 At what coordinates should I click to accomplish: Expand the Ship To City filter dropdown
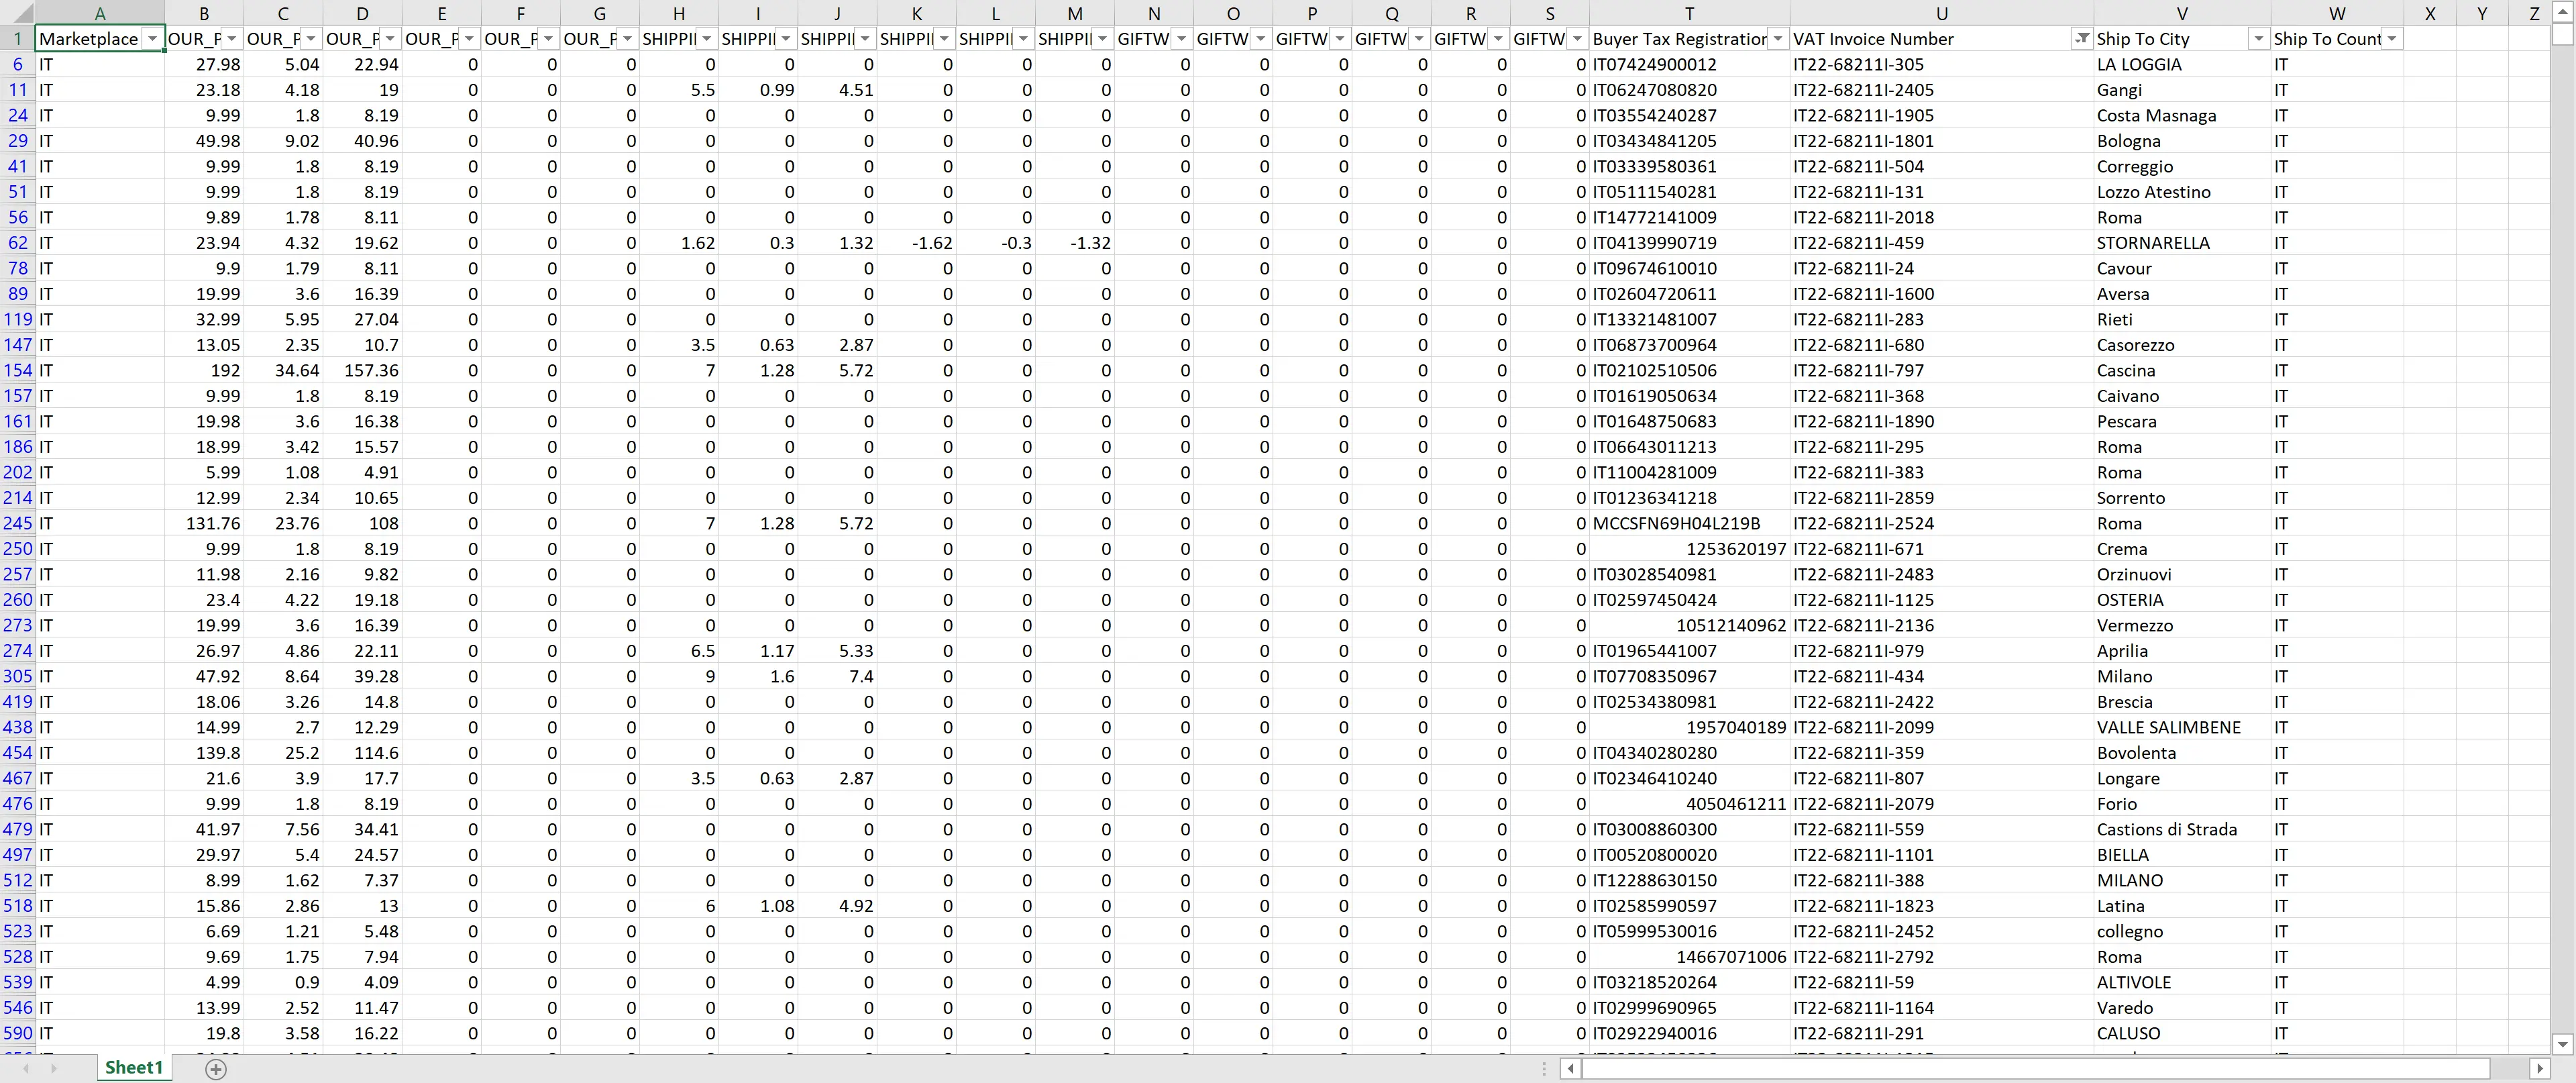(x=2258, y=39)
